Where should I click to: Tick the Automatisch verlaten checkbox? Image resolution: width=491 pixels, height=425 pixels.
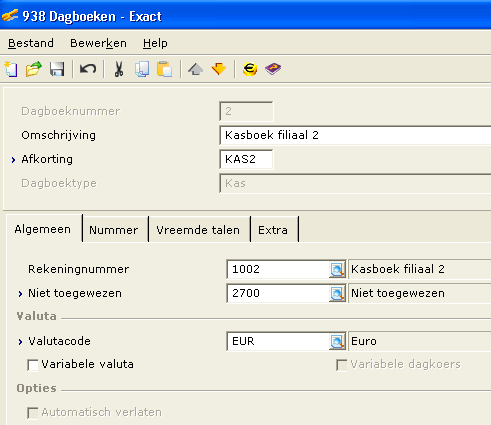33,413
